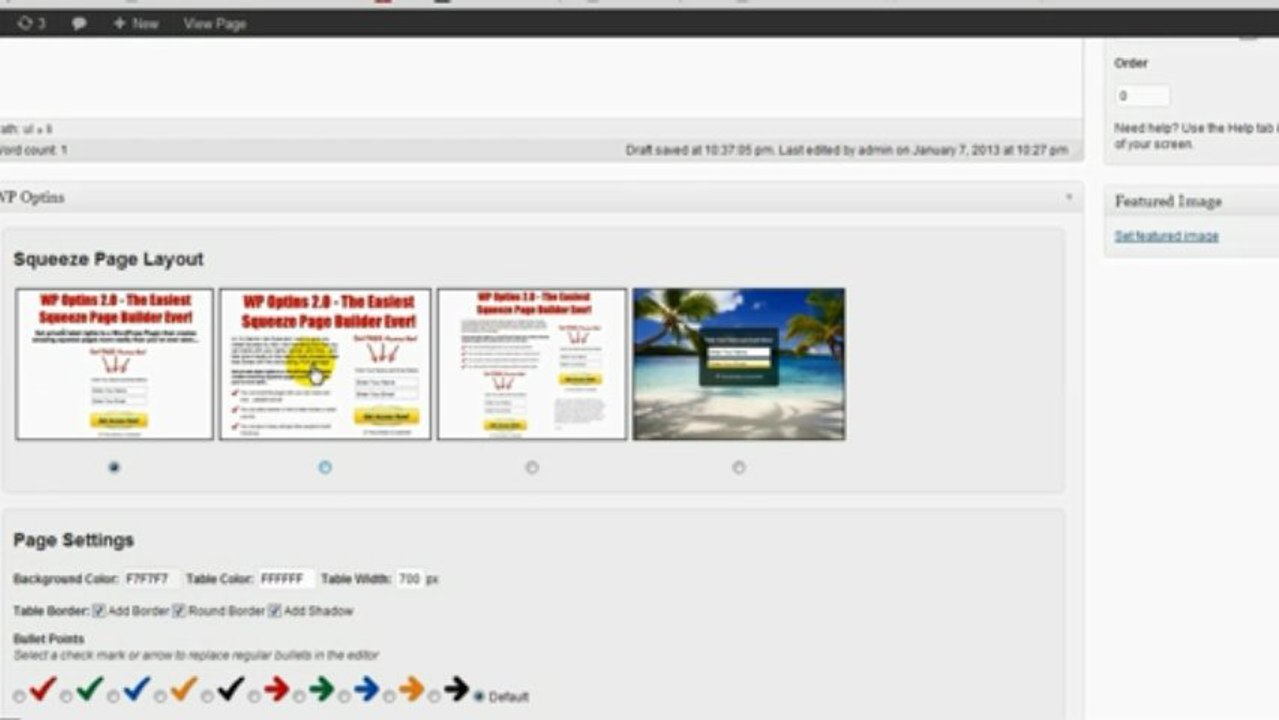
Task: Click the Bullet Points label
Action: 48,638
